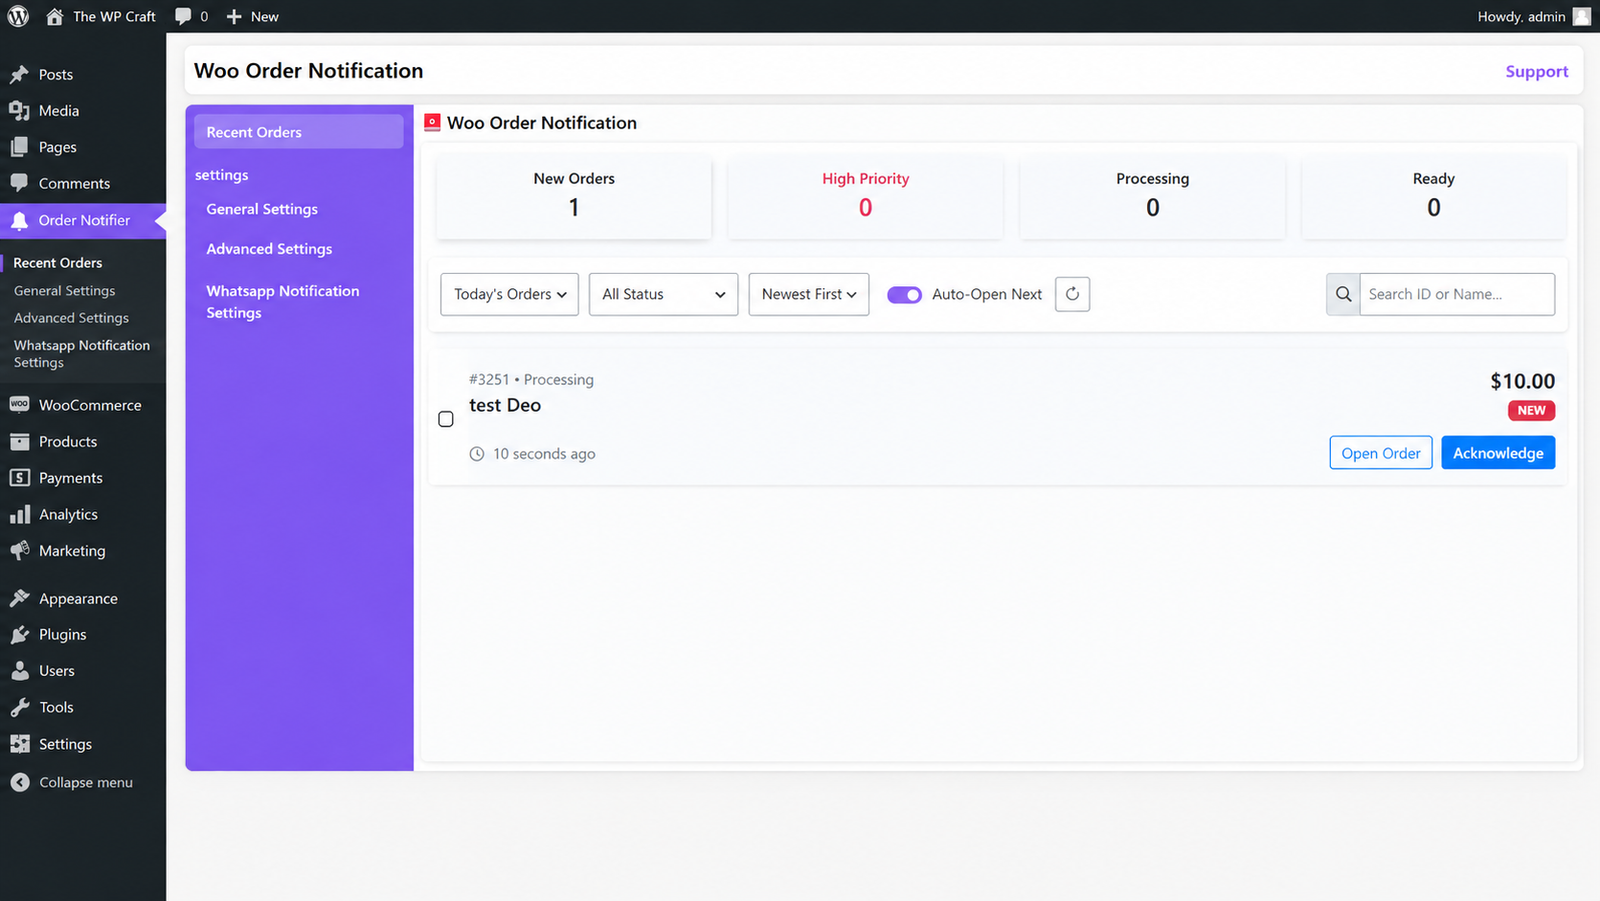Click the Order Notifier bell icon

(x=19, y=221)
